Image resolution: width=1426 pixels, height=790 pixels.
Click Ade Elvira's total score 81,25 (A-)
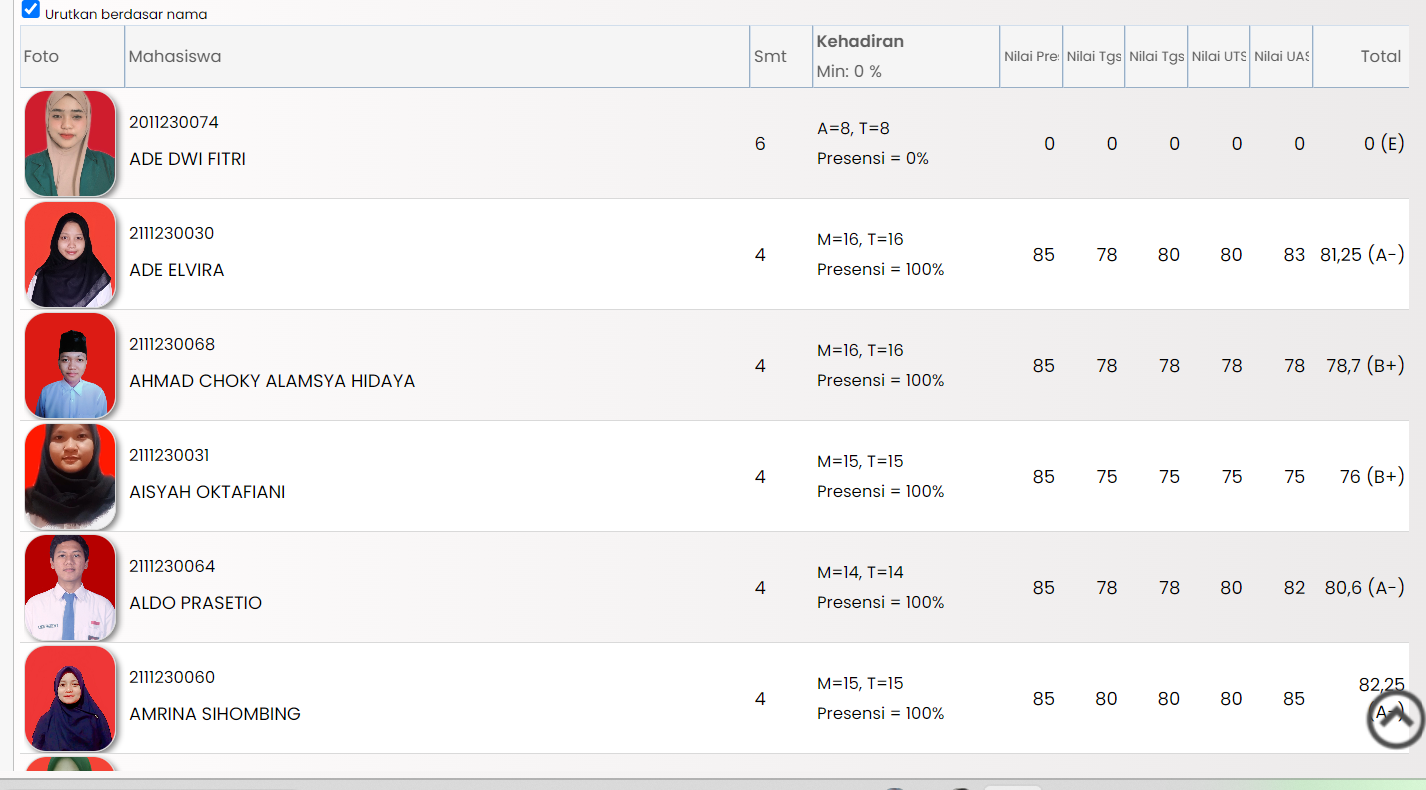tap(1362, 255)
